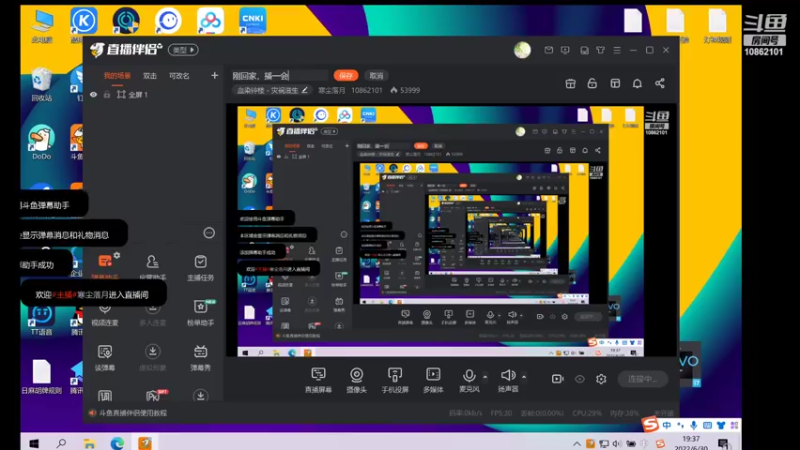Click the 取消 cancel button

tap(376, 76)
